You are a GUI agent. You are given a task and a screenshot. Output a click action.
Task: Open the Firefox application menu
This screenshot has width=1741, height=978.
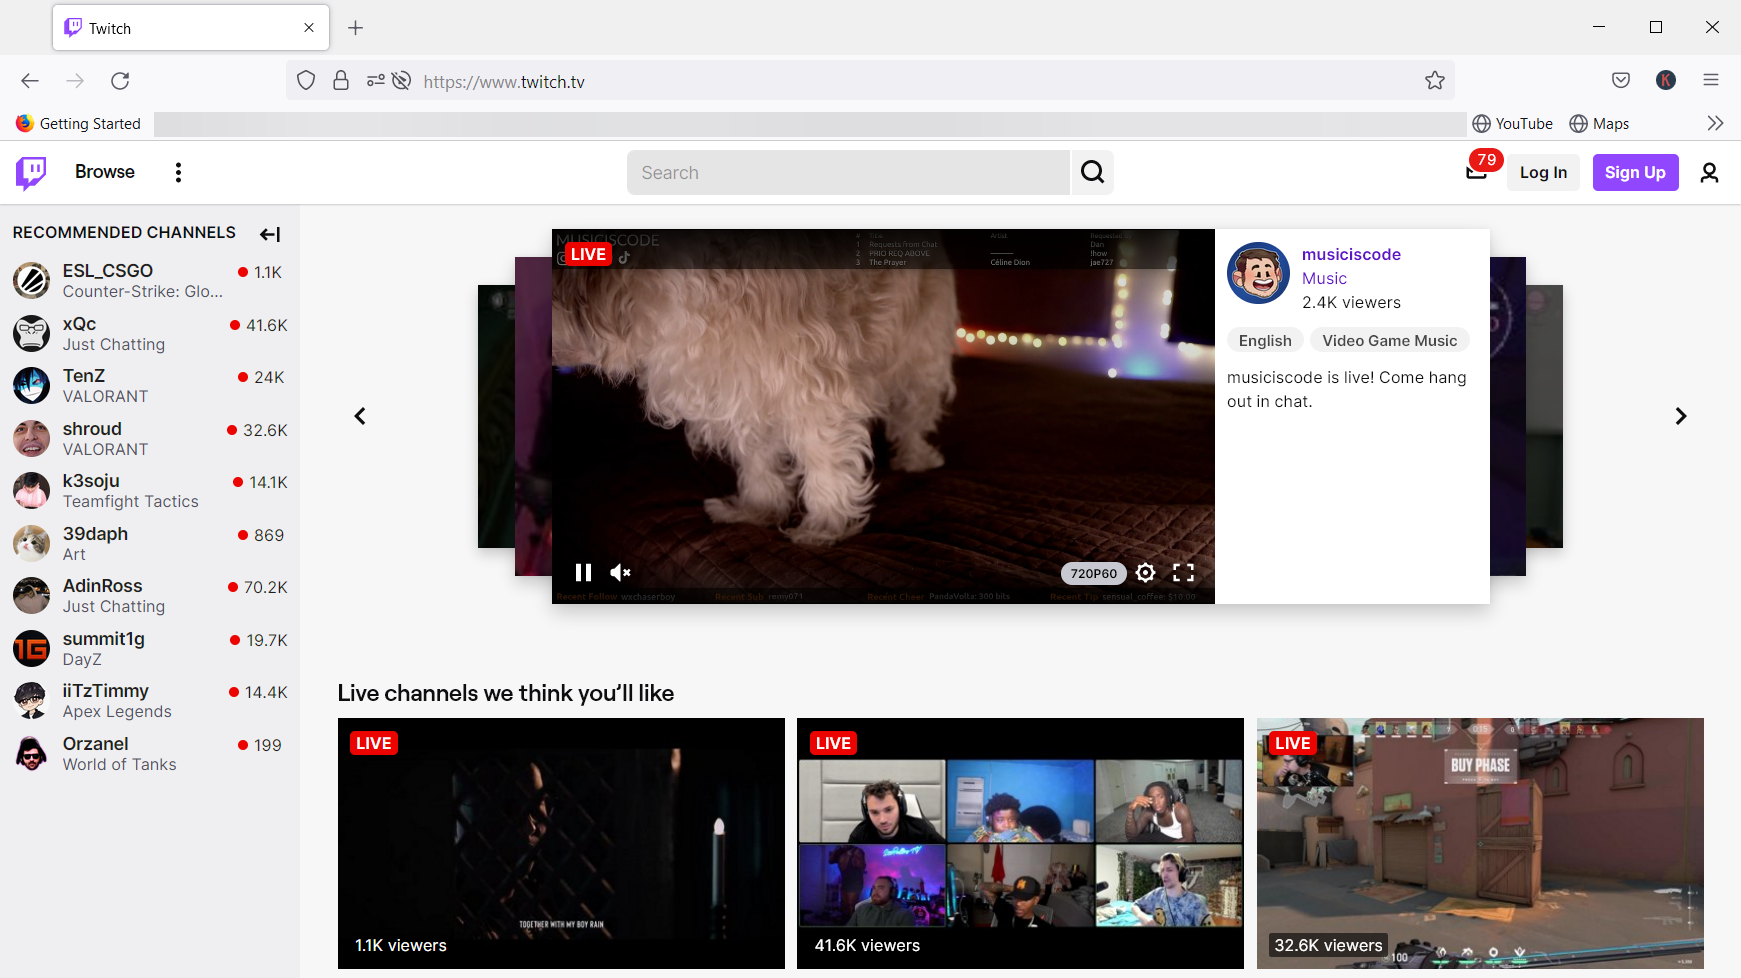pos(1711,80)
